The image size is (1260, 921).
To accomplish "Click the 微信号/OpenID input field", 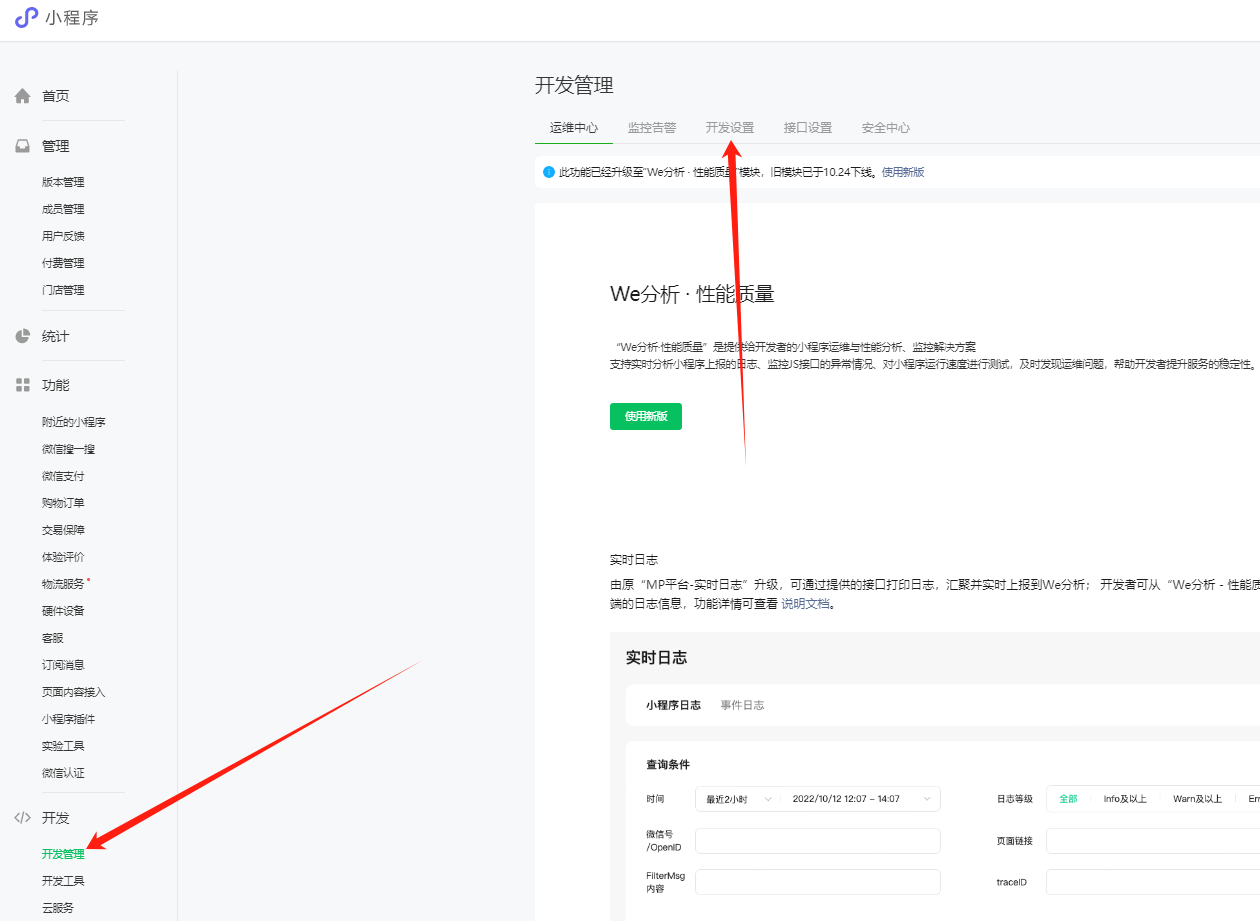I will coord(817,841).
